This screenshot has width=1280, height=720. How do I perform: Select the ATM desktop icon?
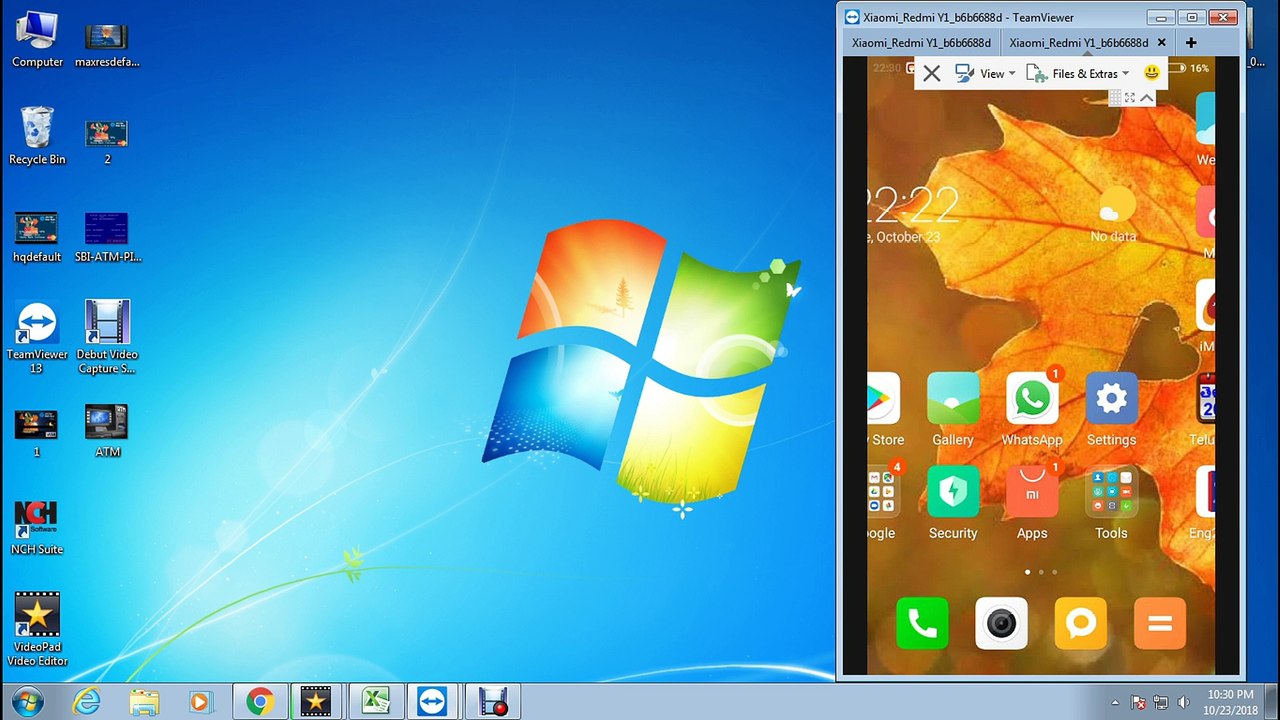coord(107,431)
